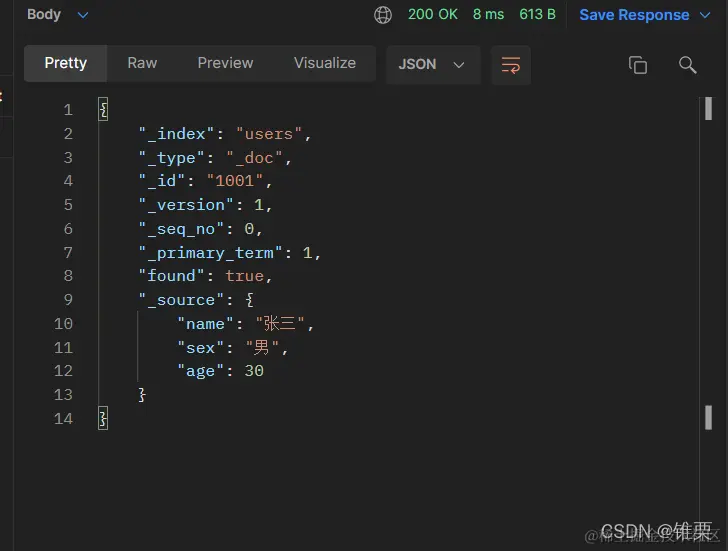The image size is (728, 551).
Task: Click the "1001" id value
Action: (x=235, y=181)
